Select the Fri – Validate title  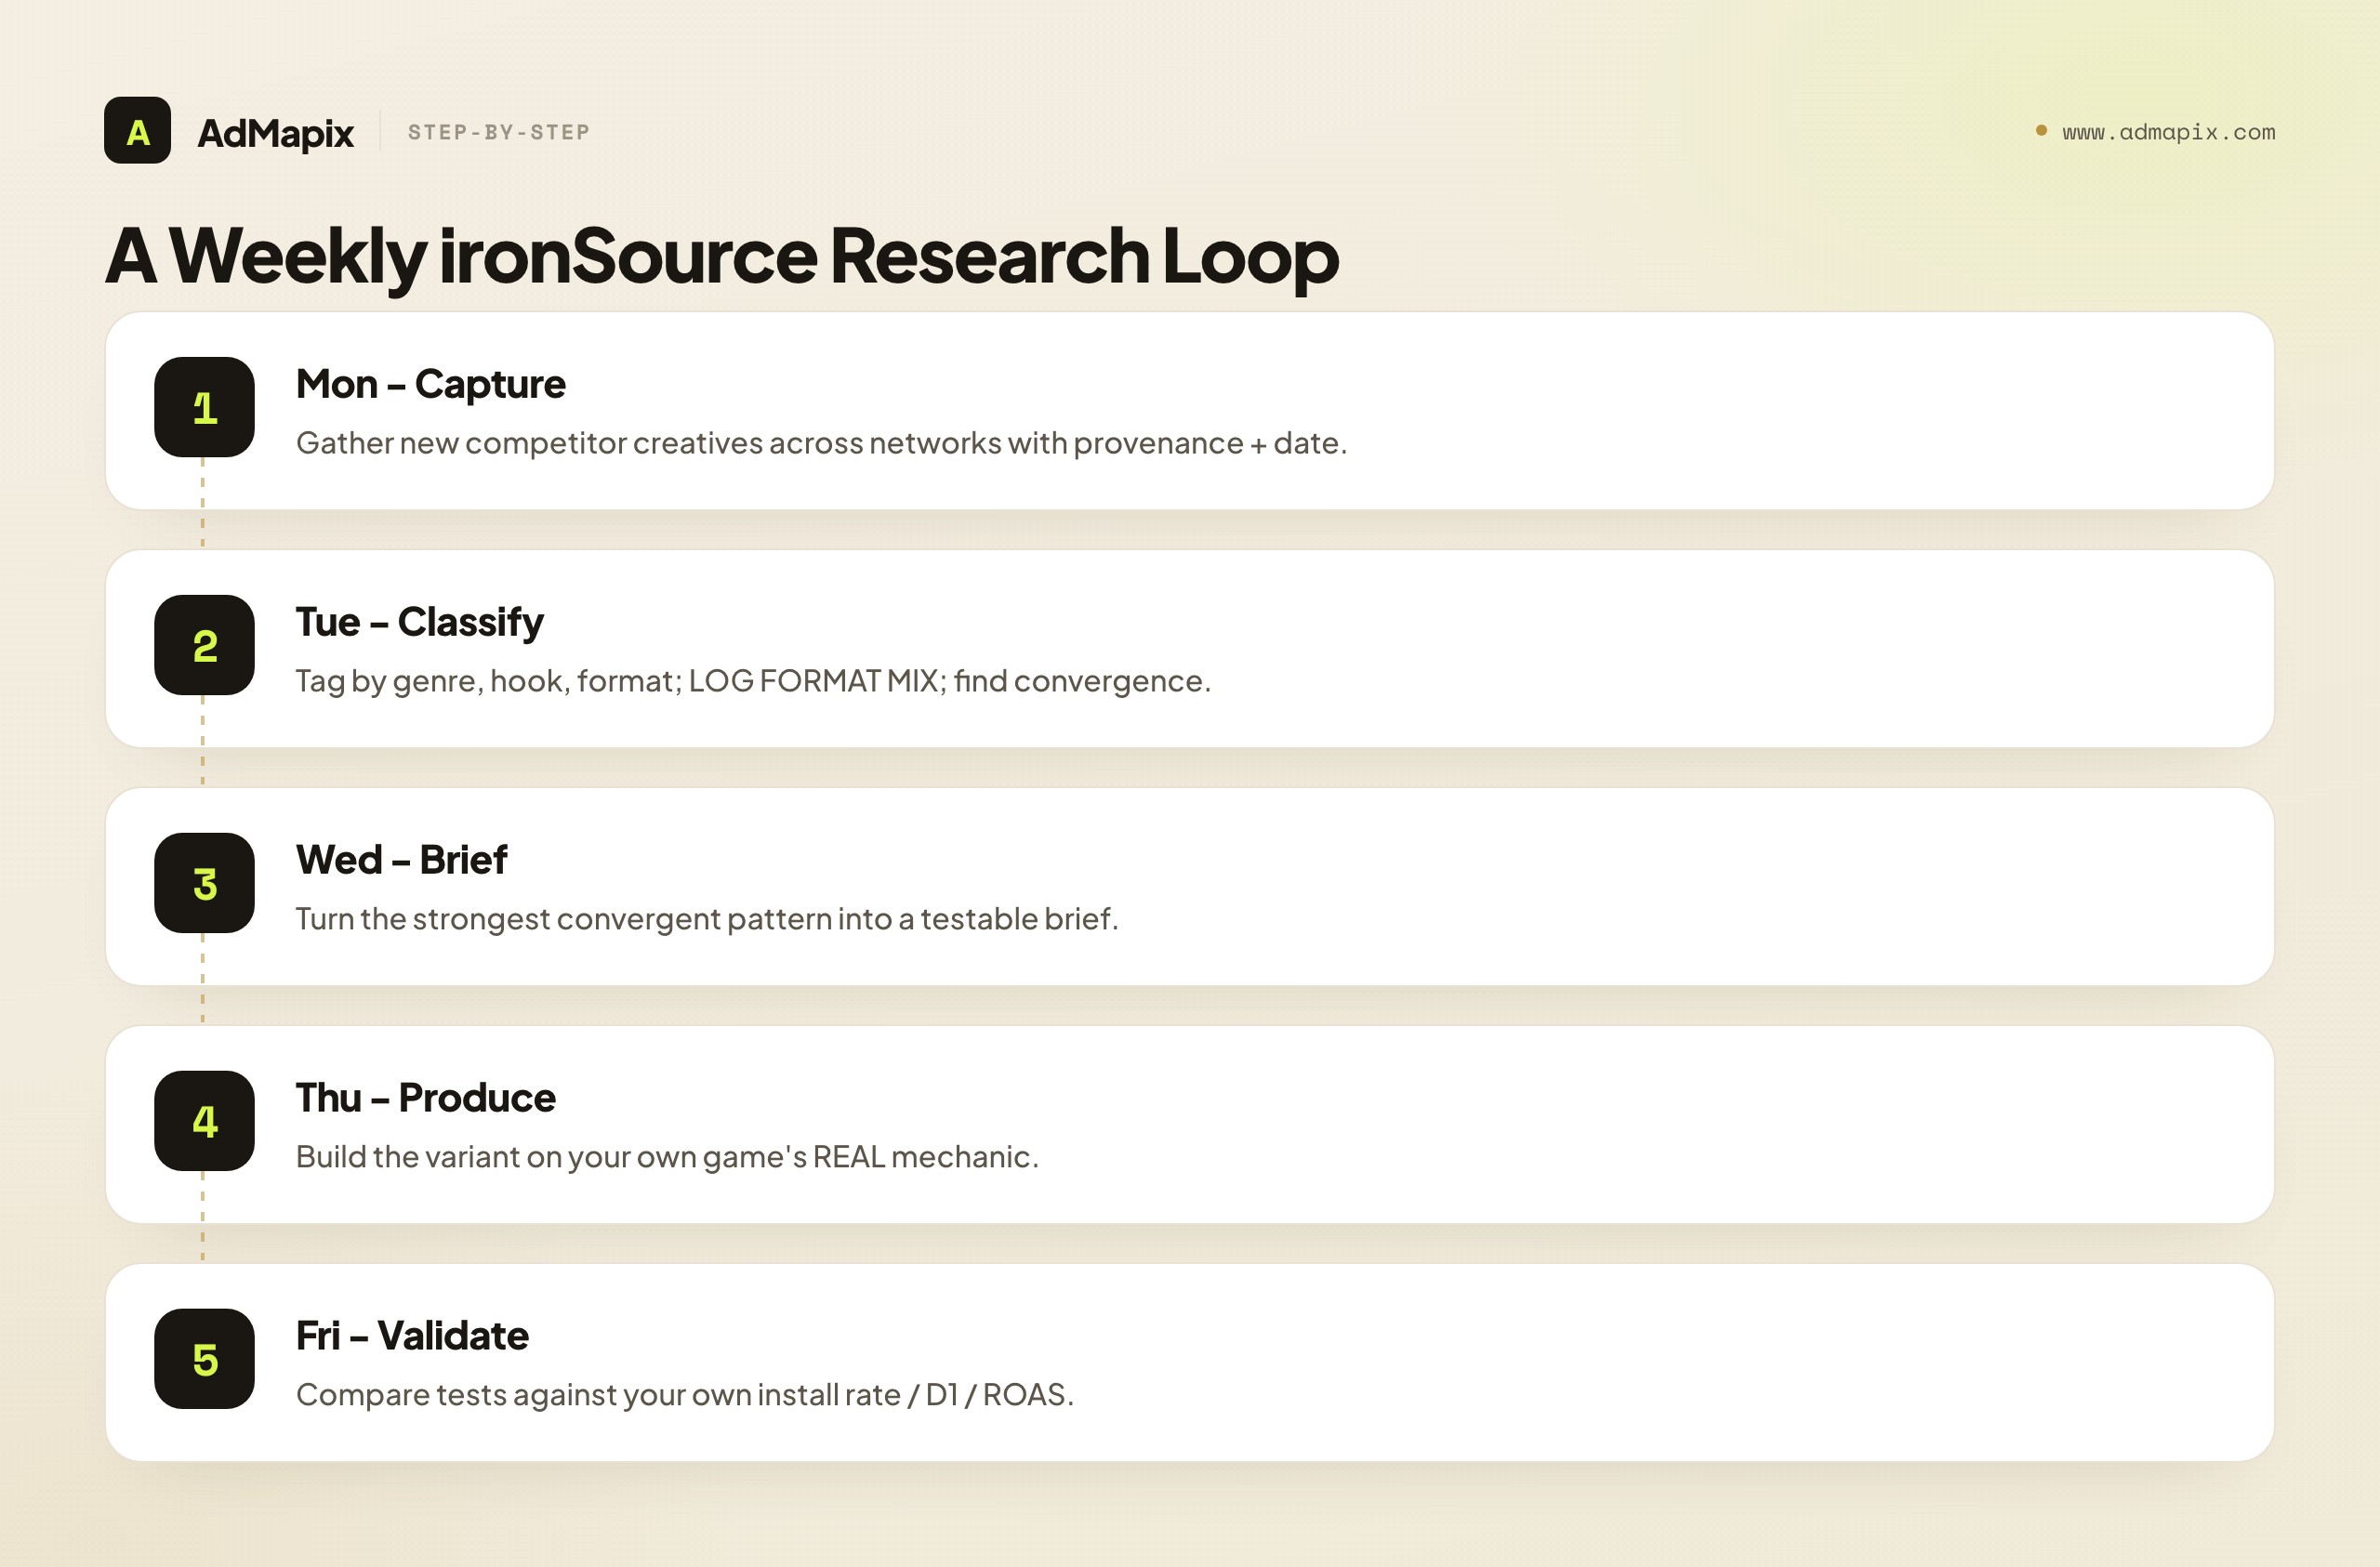click(412, 1336)
